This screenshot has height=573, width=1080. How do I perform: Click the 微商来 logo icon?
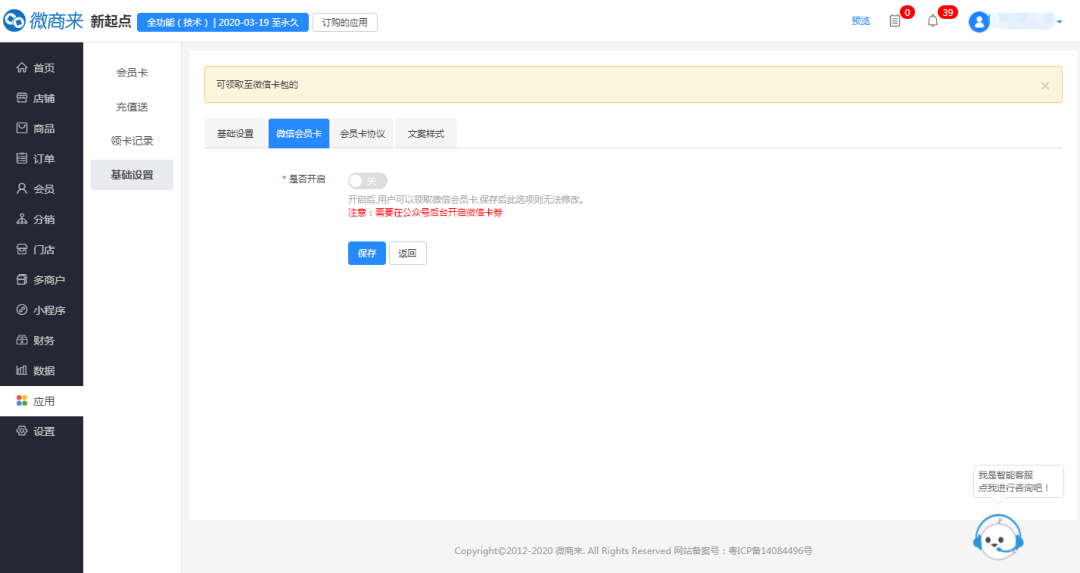click(15, 21)
